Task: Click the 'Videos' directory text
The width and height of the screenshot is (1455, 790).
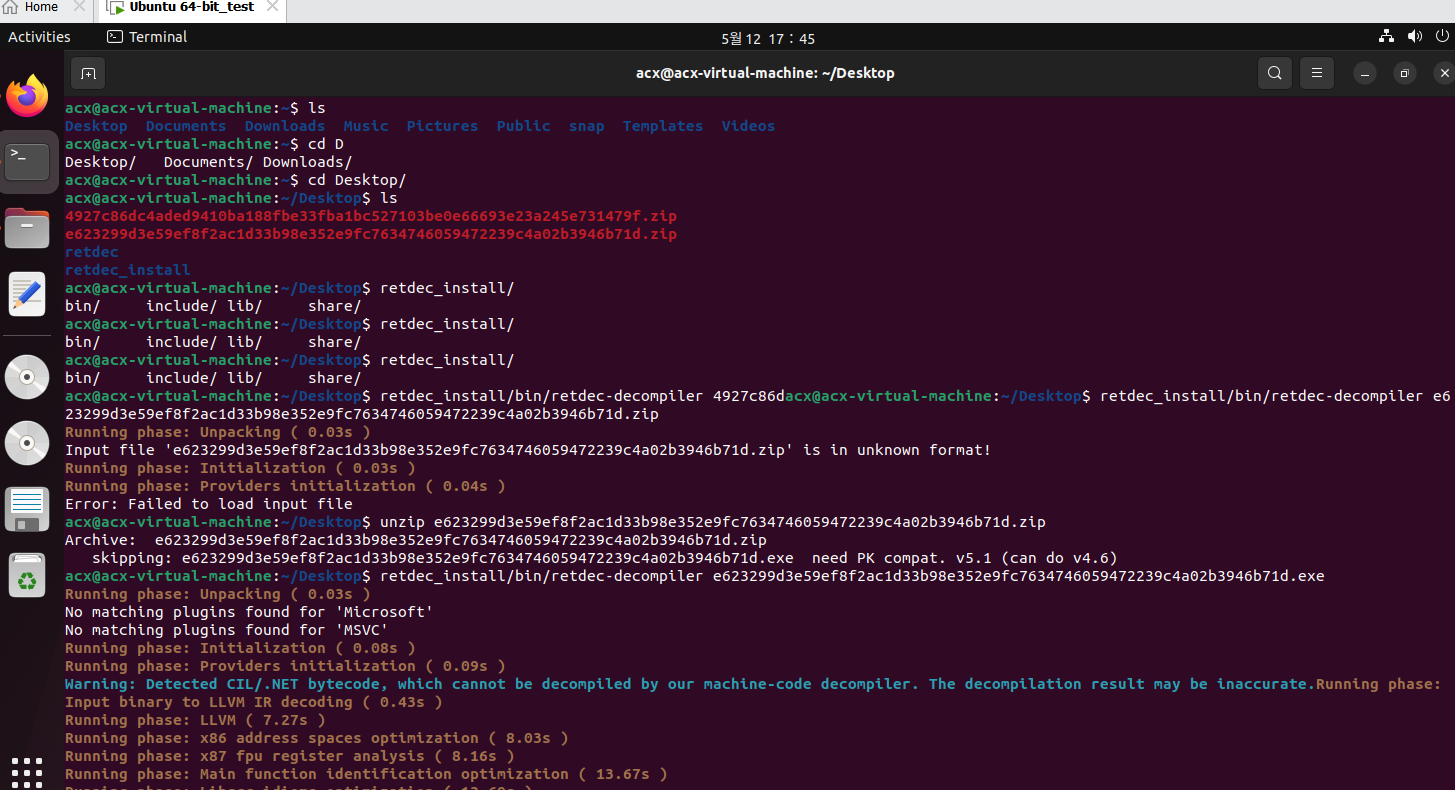Action: pos(748,126)
